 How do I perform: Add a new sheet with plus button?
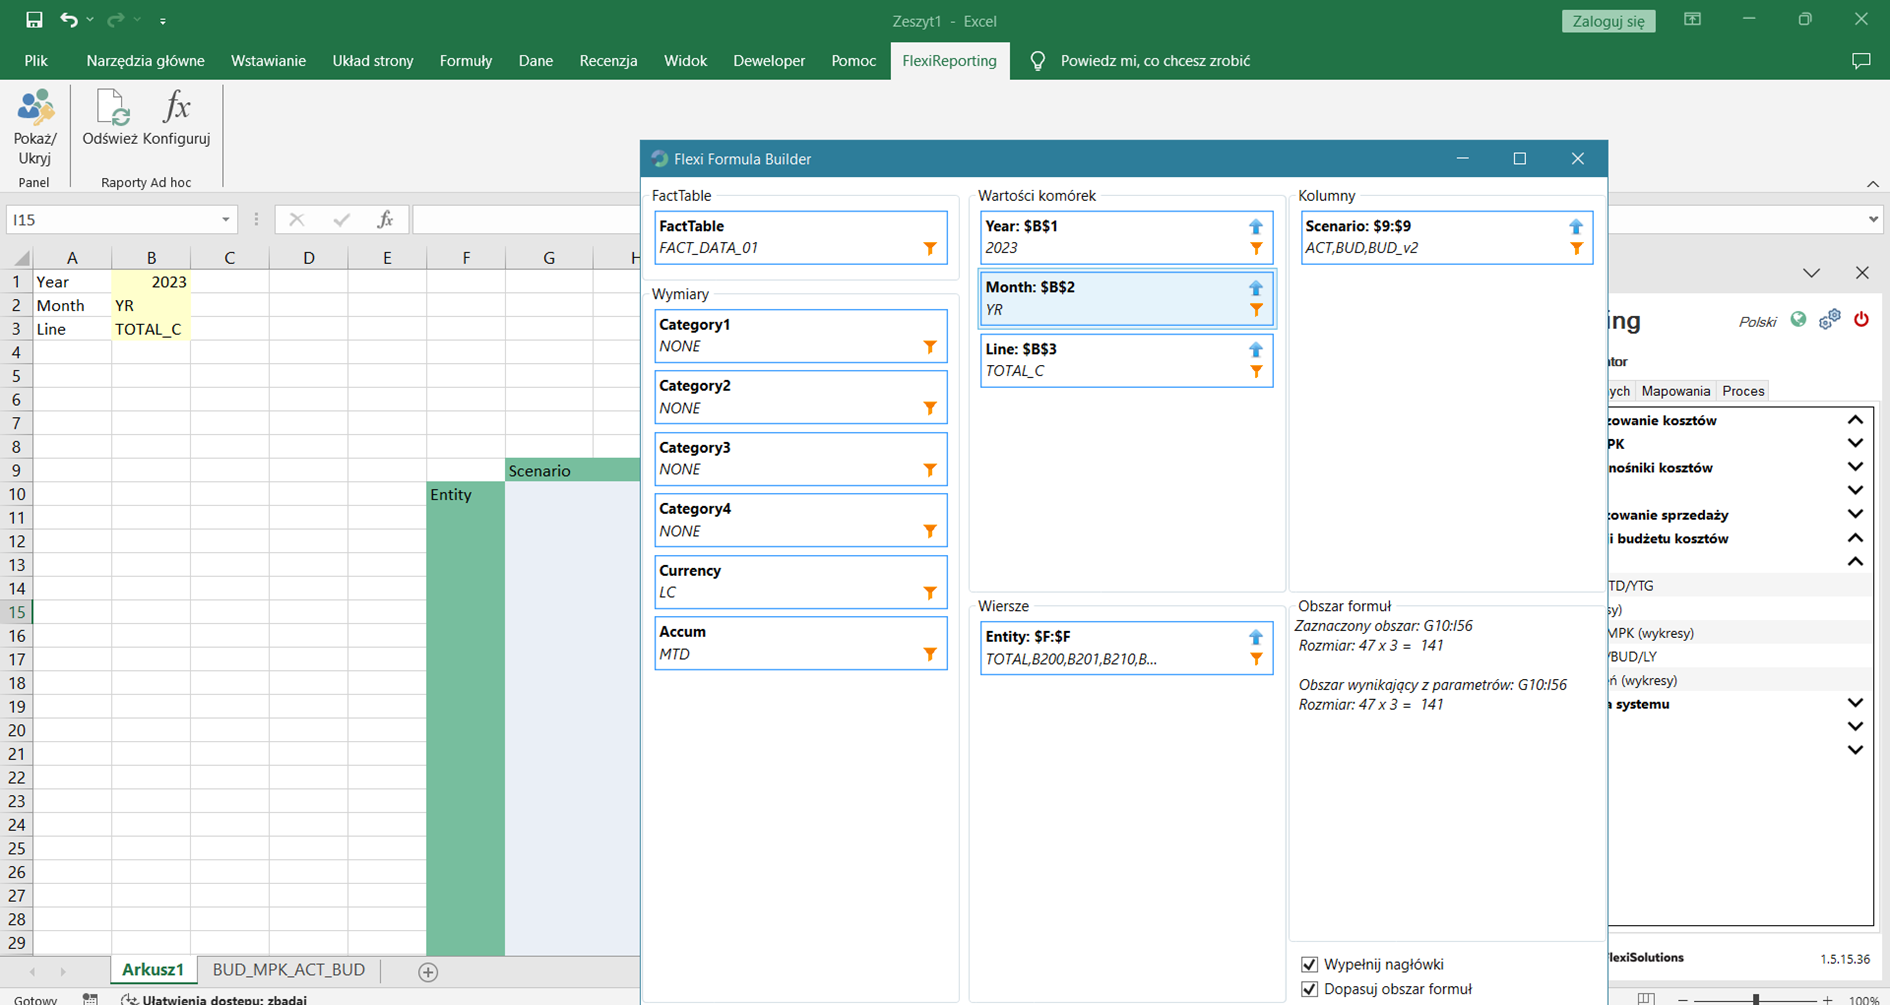pos(428,972)
